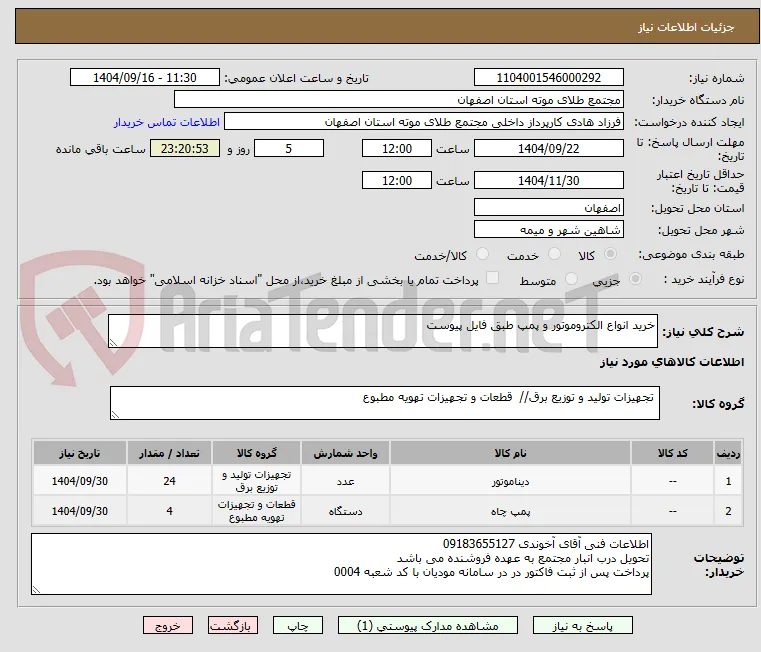Click the اطلاعات کالاهای مورد نیاز heading
The image size is (761, 652).
pos(672,362)
